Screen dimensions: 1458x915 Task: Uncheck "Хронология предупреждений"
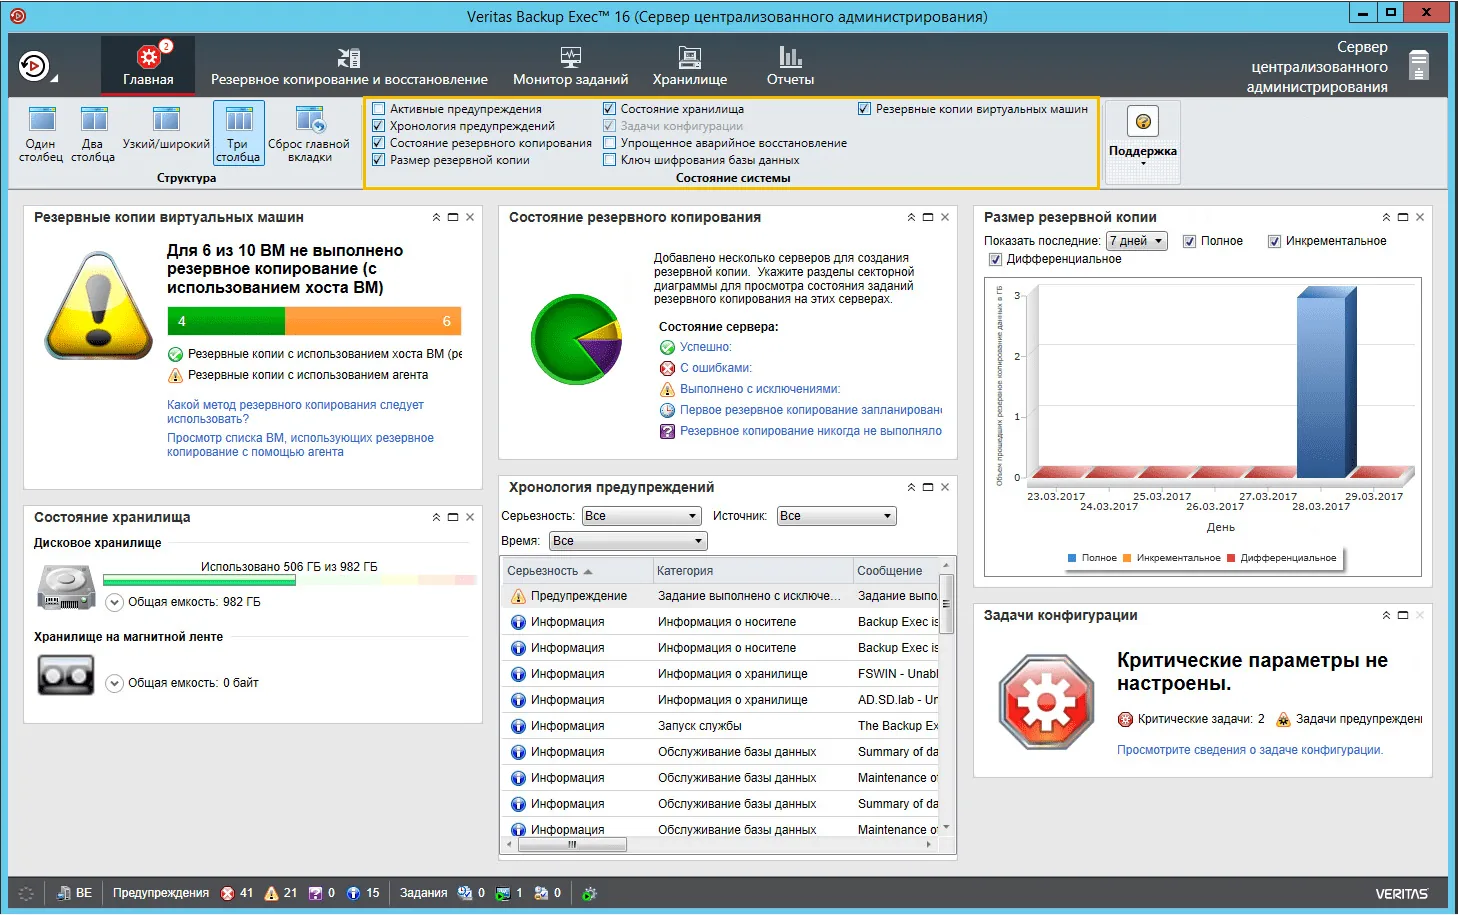pos(378,125)
